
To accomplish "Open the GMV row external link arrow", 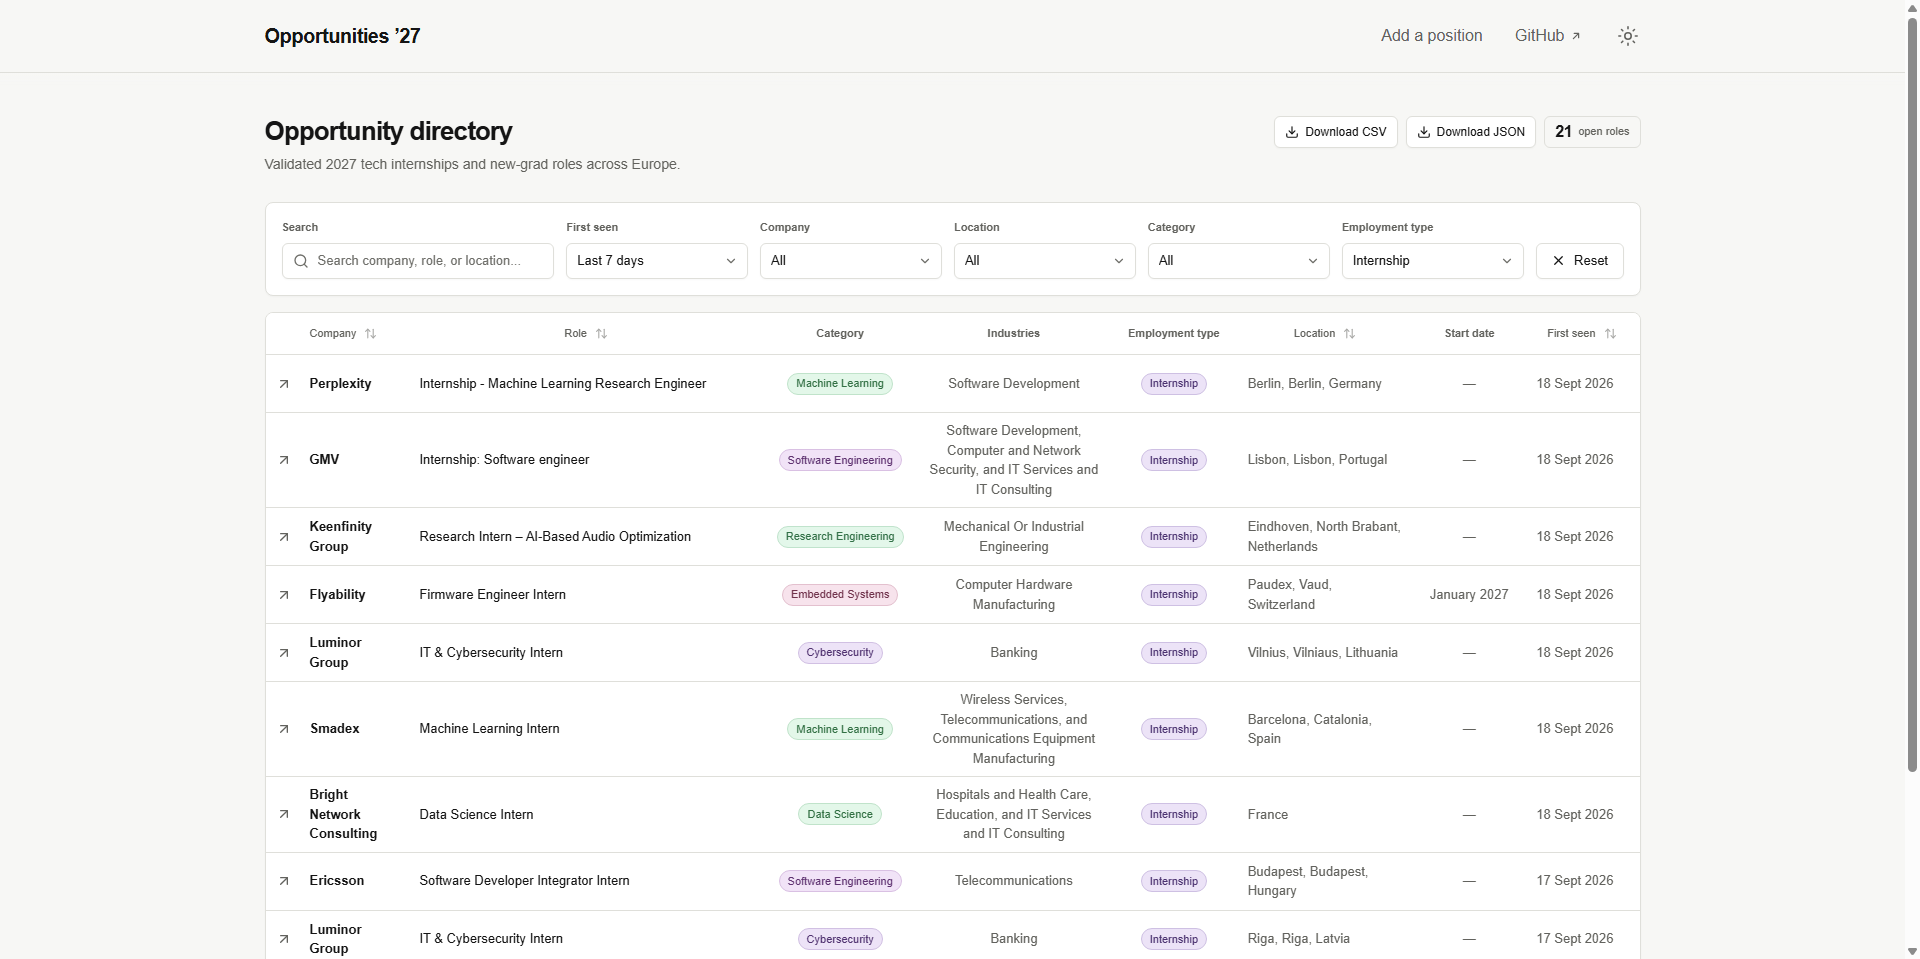I will (x=284, y=460).
